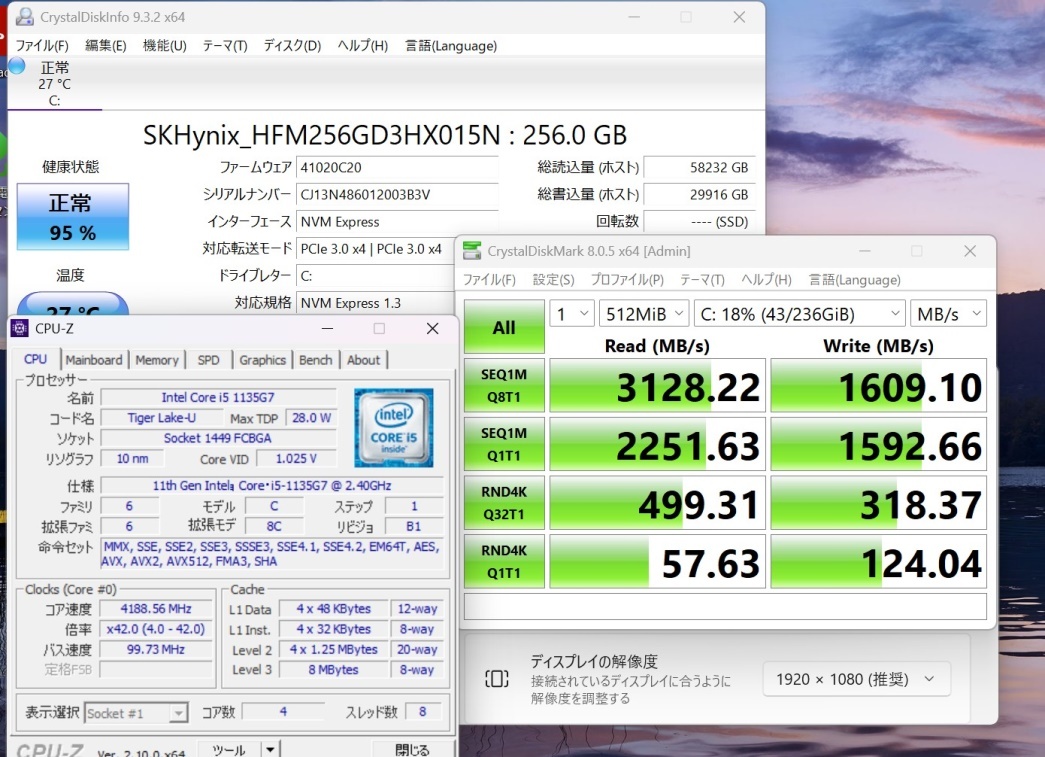The image size is (1045, 757).
Task: Click SEQ1M Q8T1 write result 1609.10
Action: coord(878,386)
